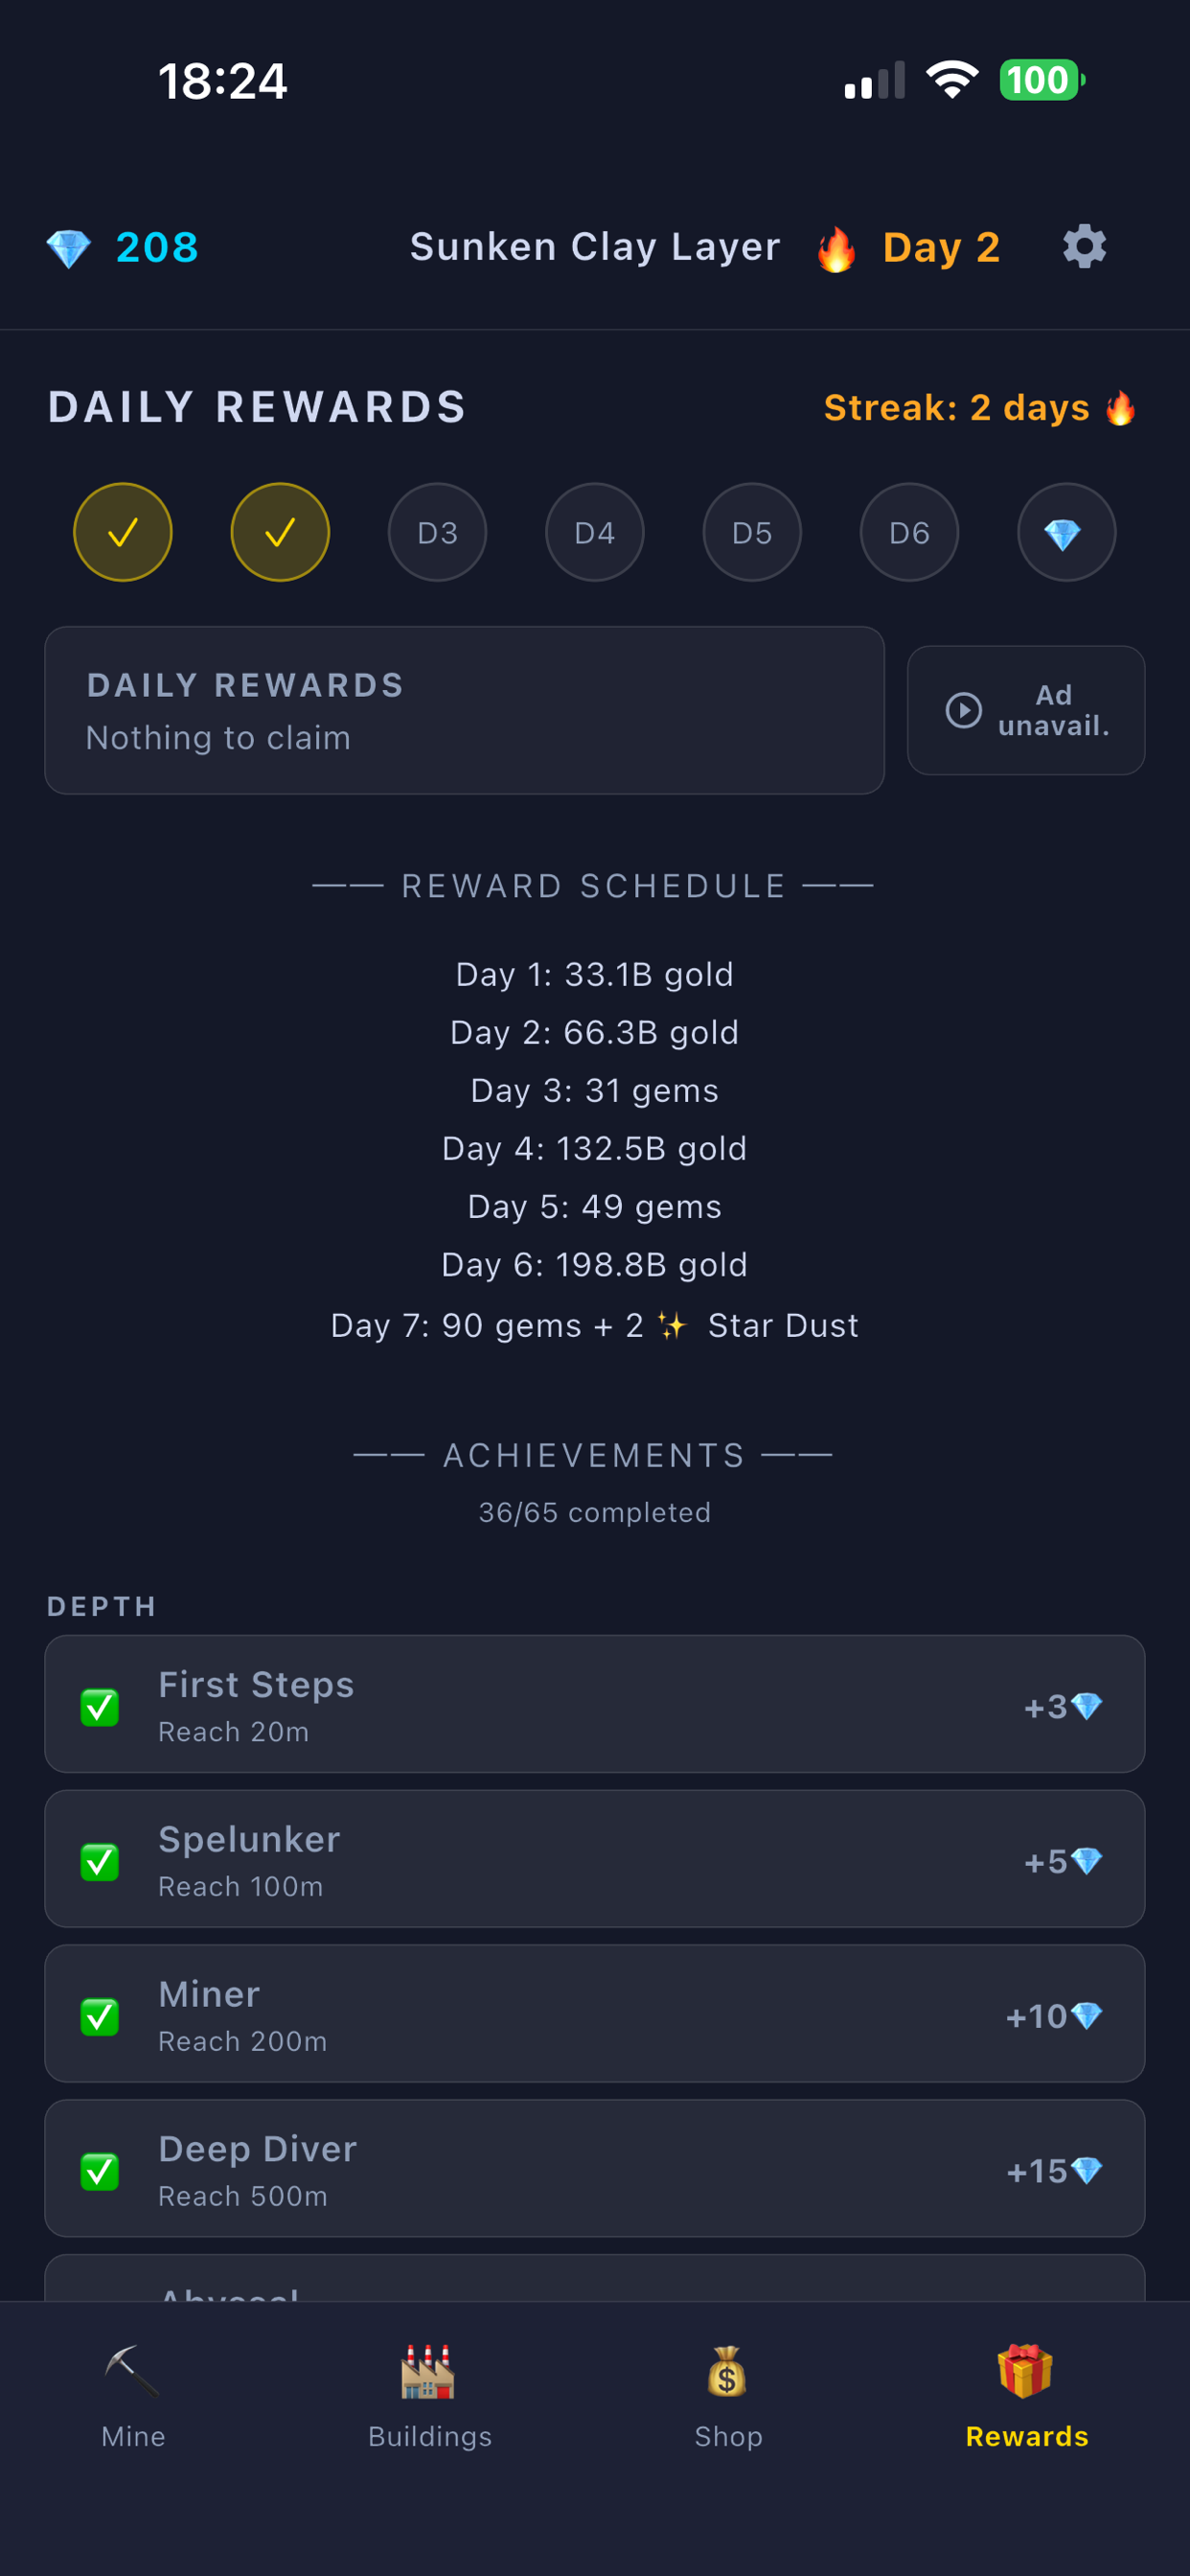Switch to the Rewards tab
The image size is (1190, 2576).
[1026, 2394]
